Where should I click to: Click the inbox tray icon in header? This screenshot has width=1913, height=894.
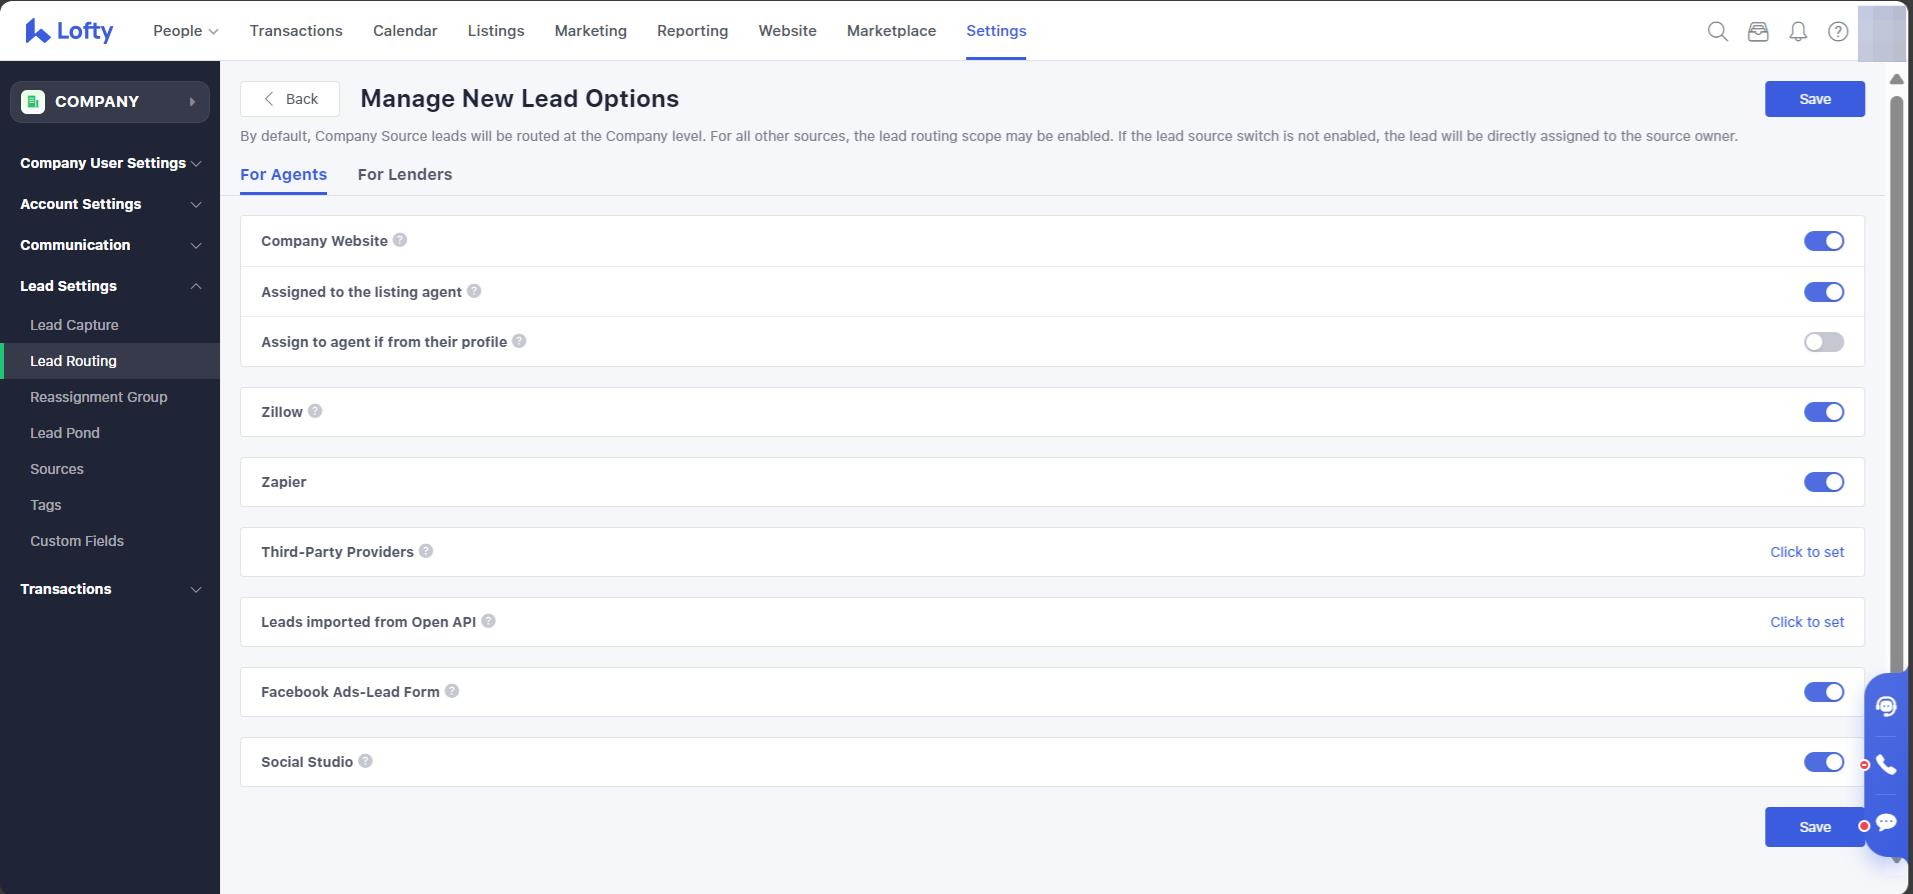[x=1757, y=31]
